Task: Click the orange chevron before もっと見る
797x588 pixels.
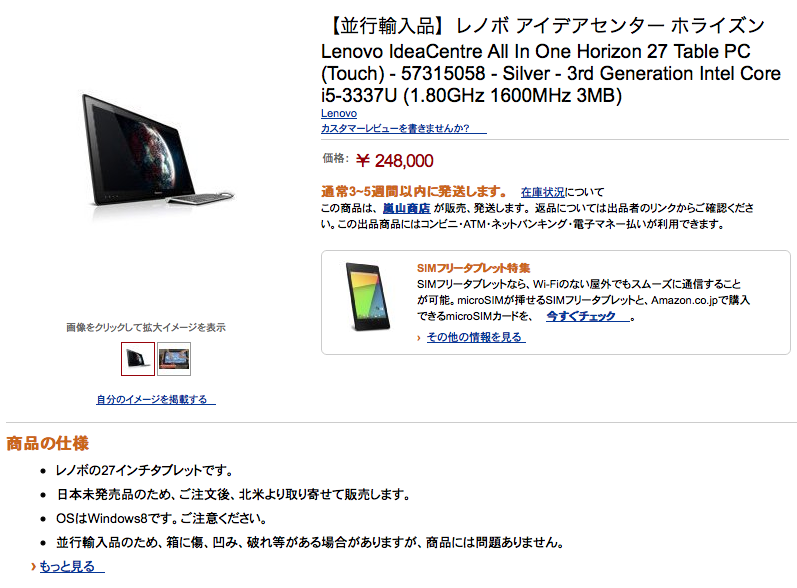Action: [34, 566]
